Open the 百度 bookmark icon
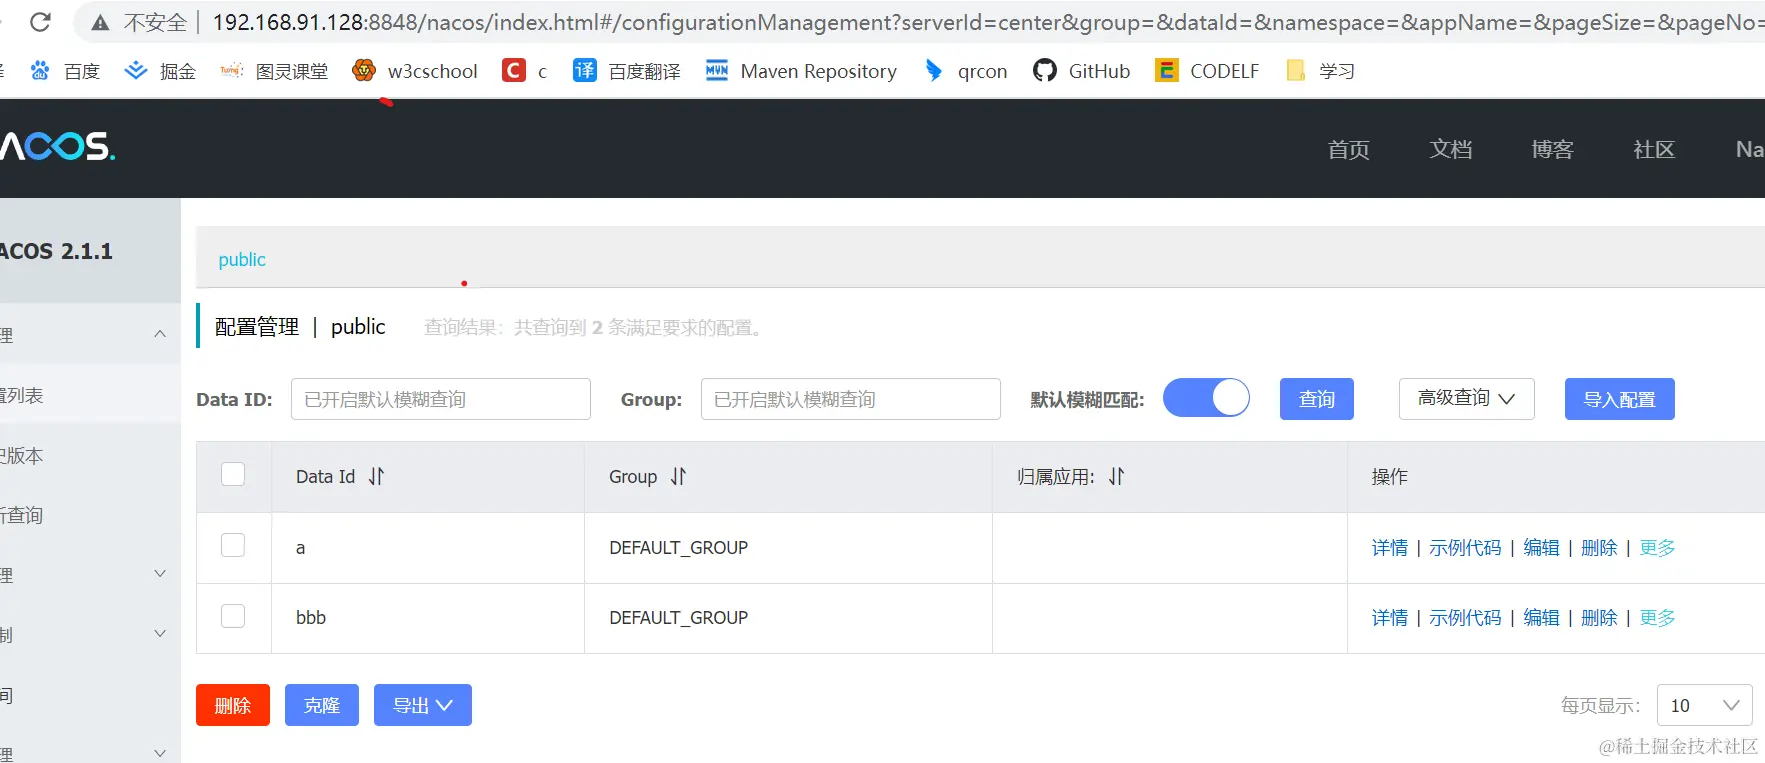Screen dimensions: 1765x763 pos(40,71)
